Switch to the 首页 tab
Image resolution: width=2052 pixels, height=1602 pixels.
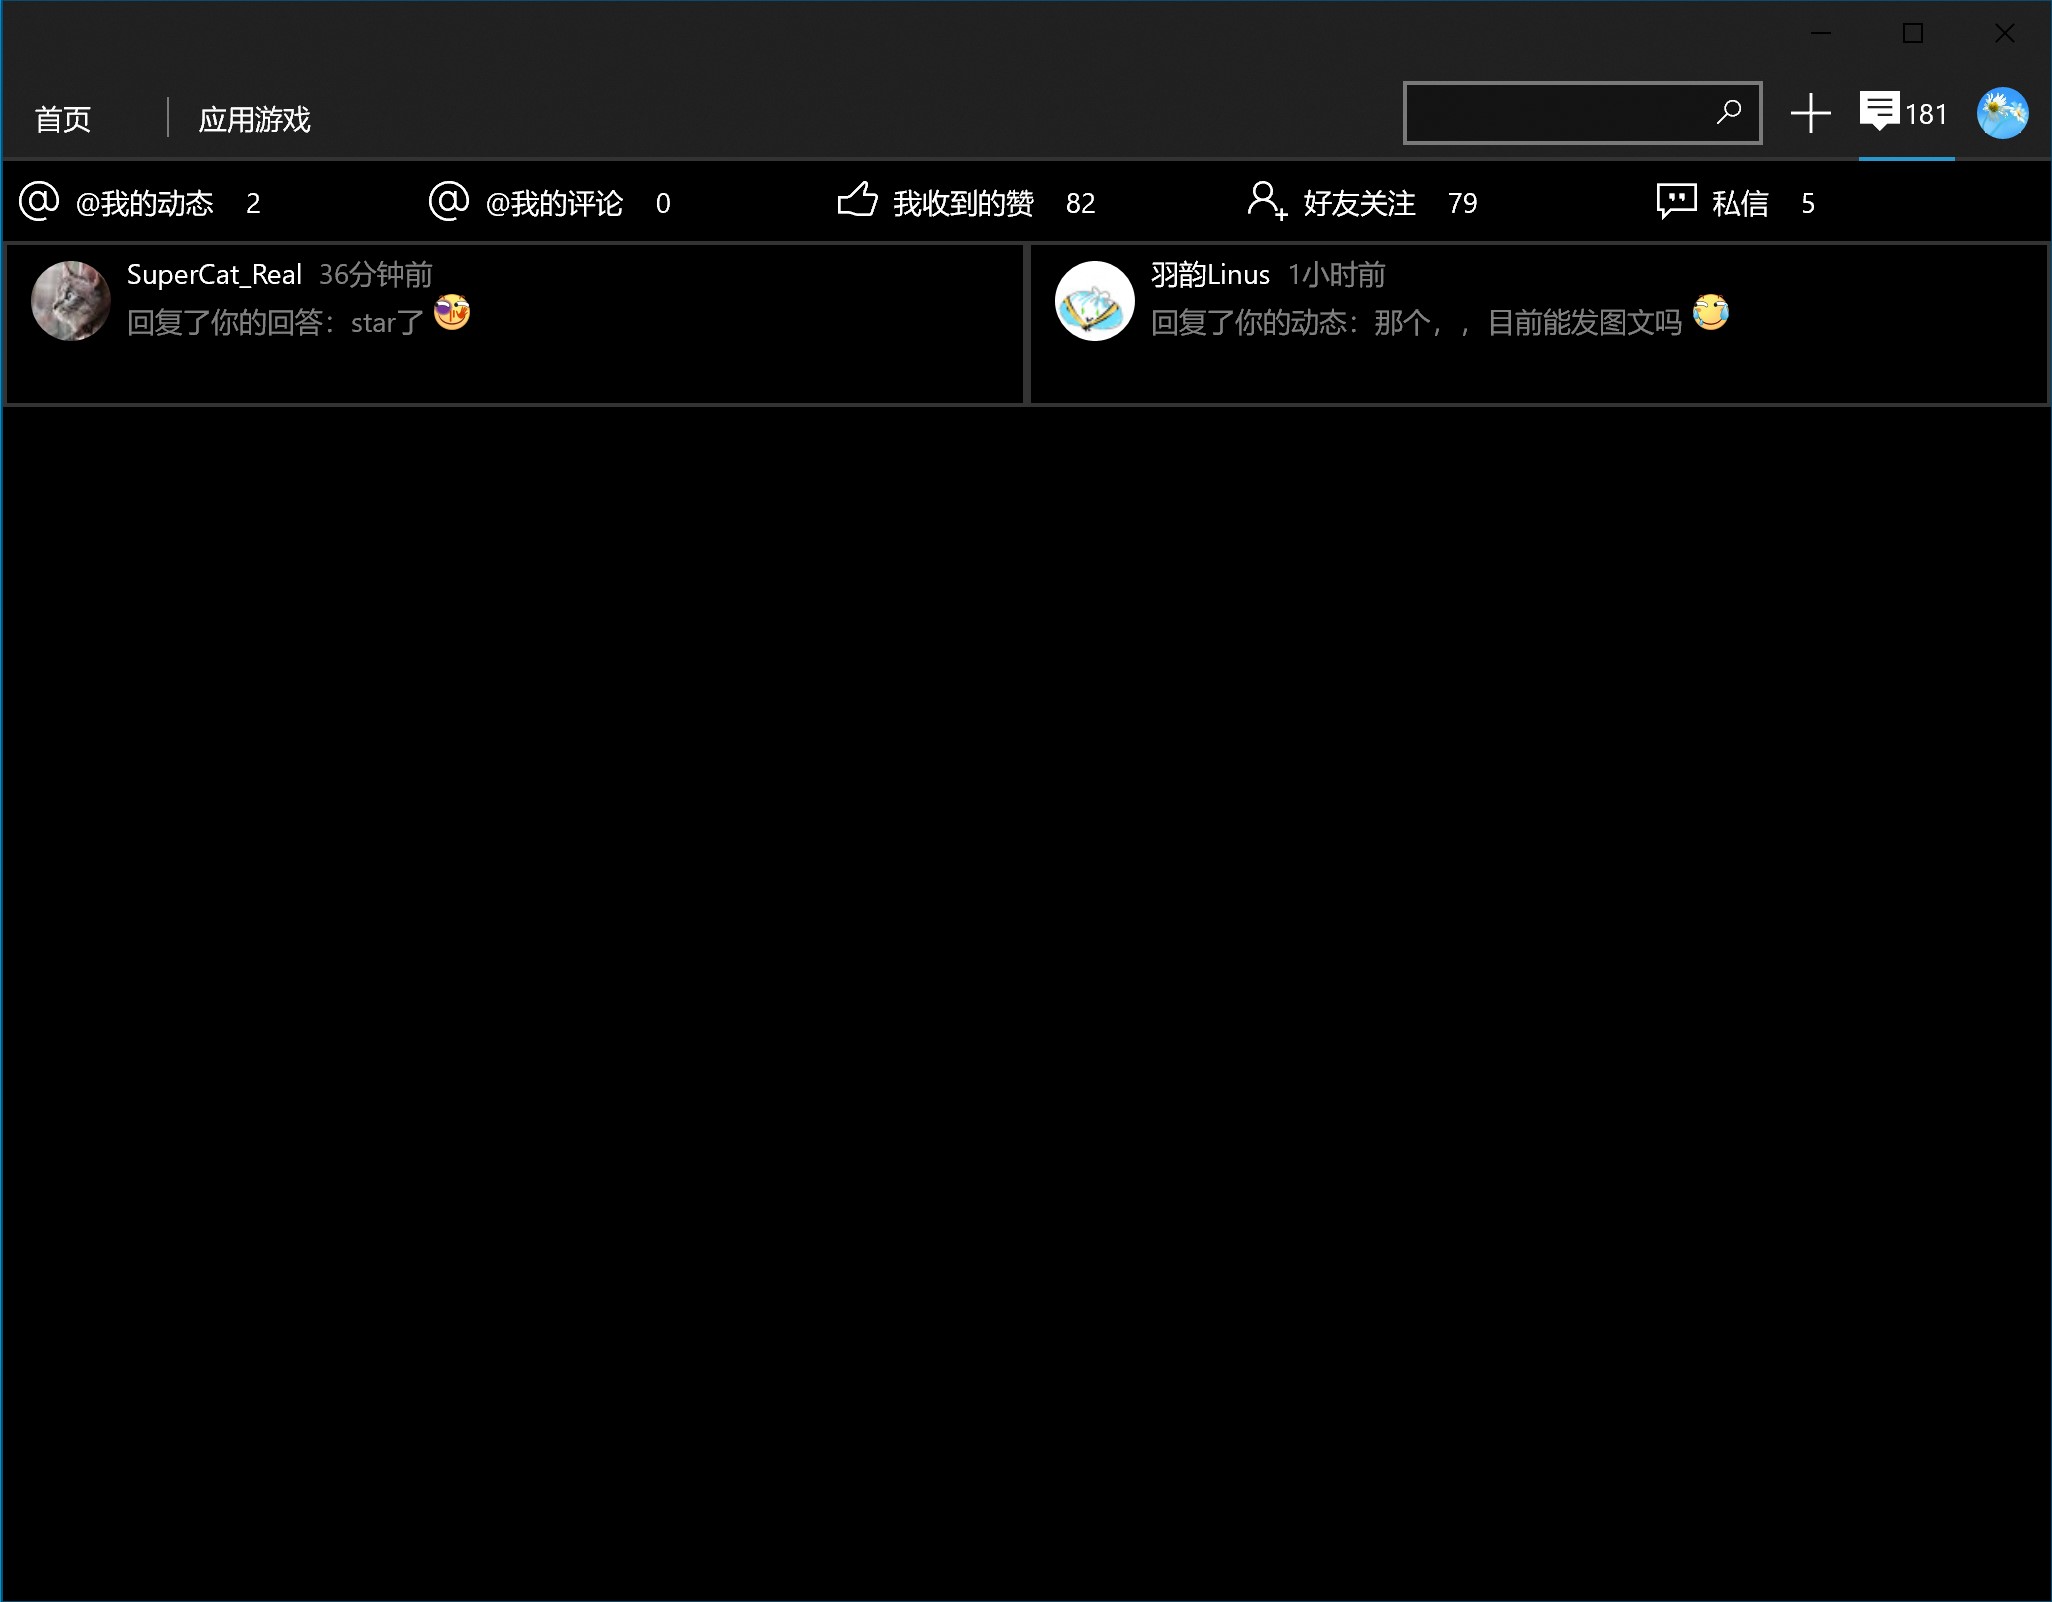point(63,120)
